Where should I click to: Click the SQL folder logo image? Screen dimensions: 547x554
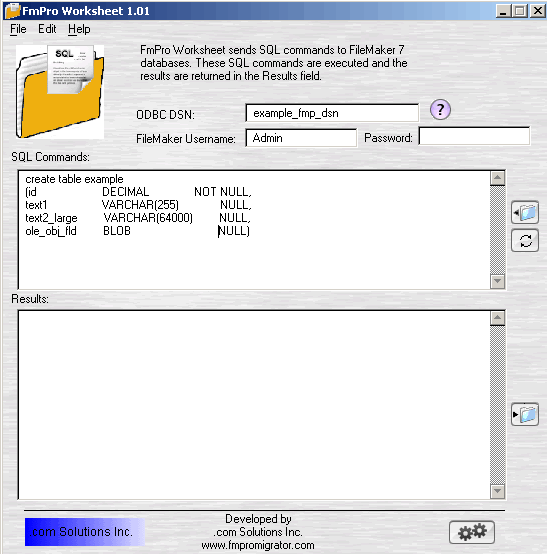tap(60, 92)
